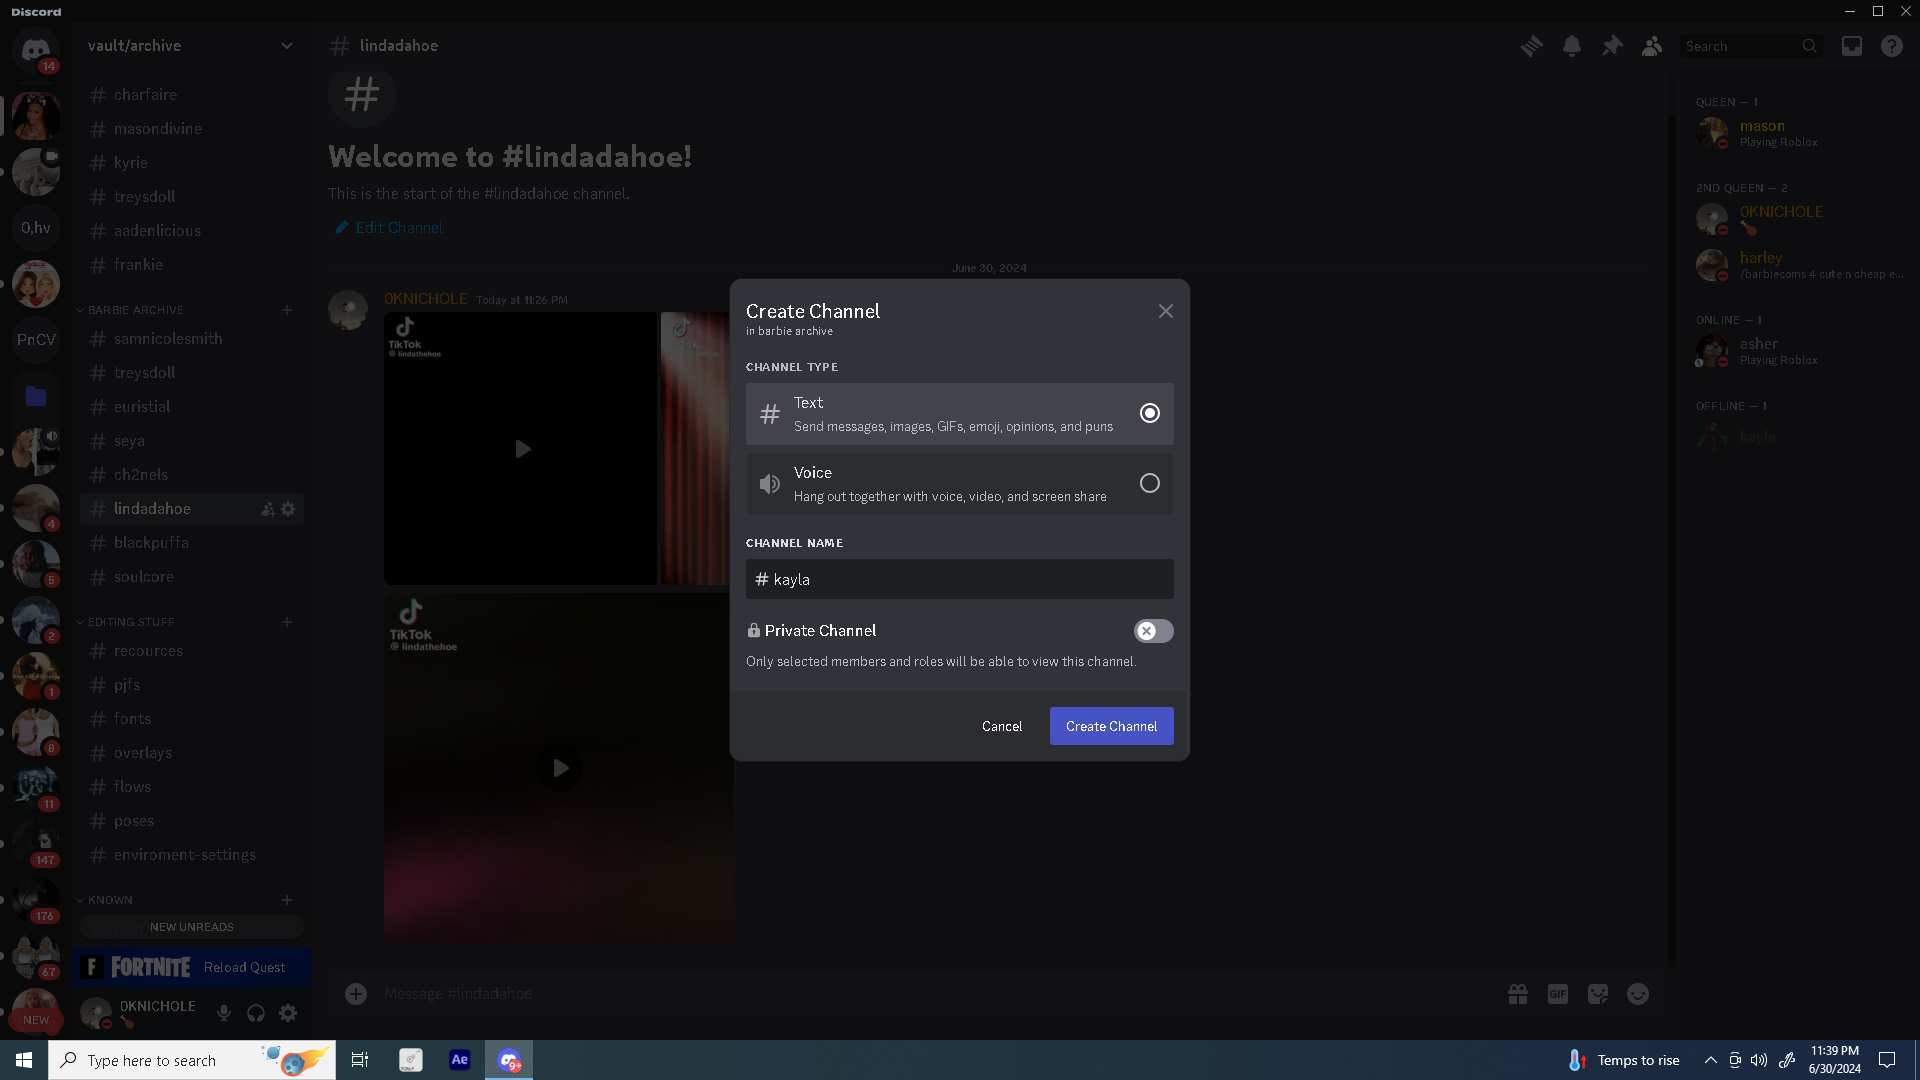Open the frankie channel

(192, 265)
